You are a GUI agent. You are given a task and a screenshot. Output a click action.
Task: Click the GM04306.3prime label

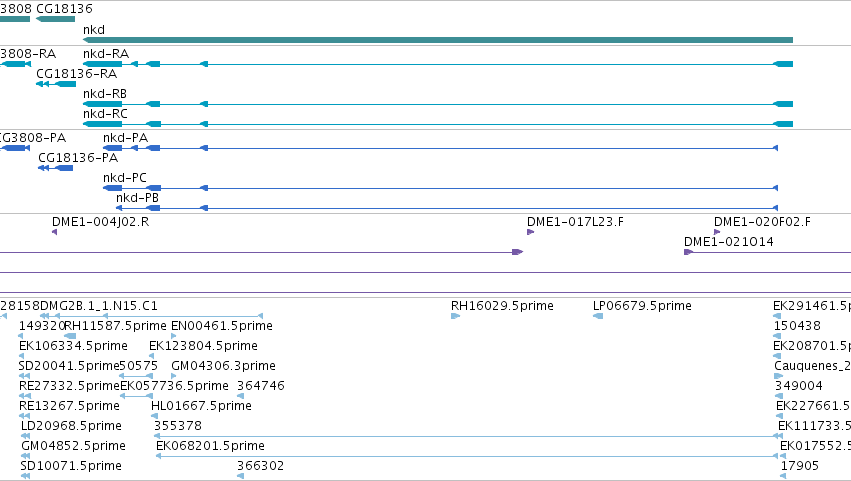pyautogui.click(x=223, y=366)
